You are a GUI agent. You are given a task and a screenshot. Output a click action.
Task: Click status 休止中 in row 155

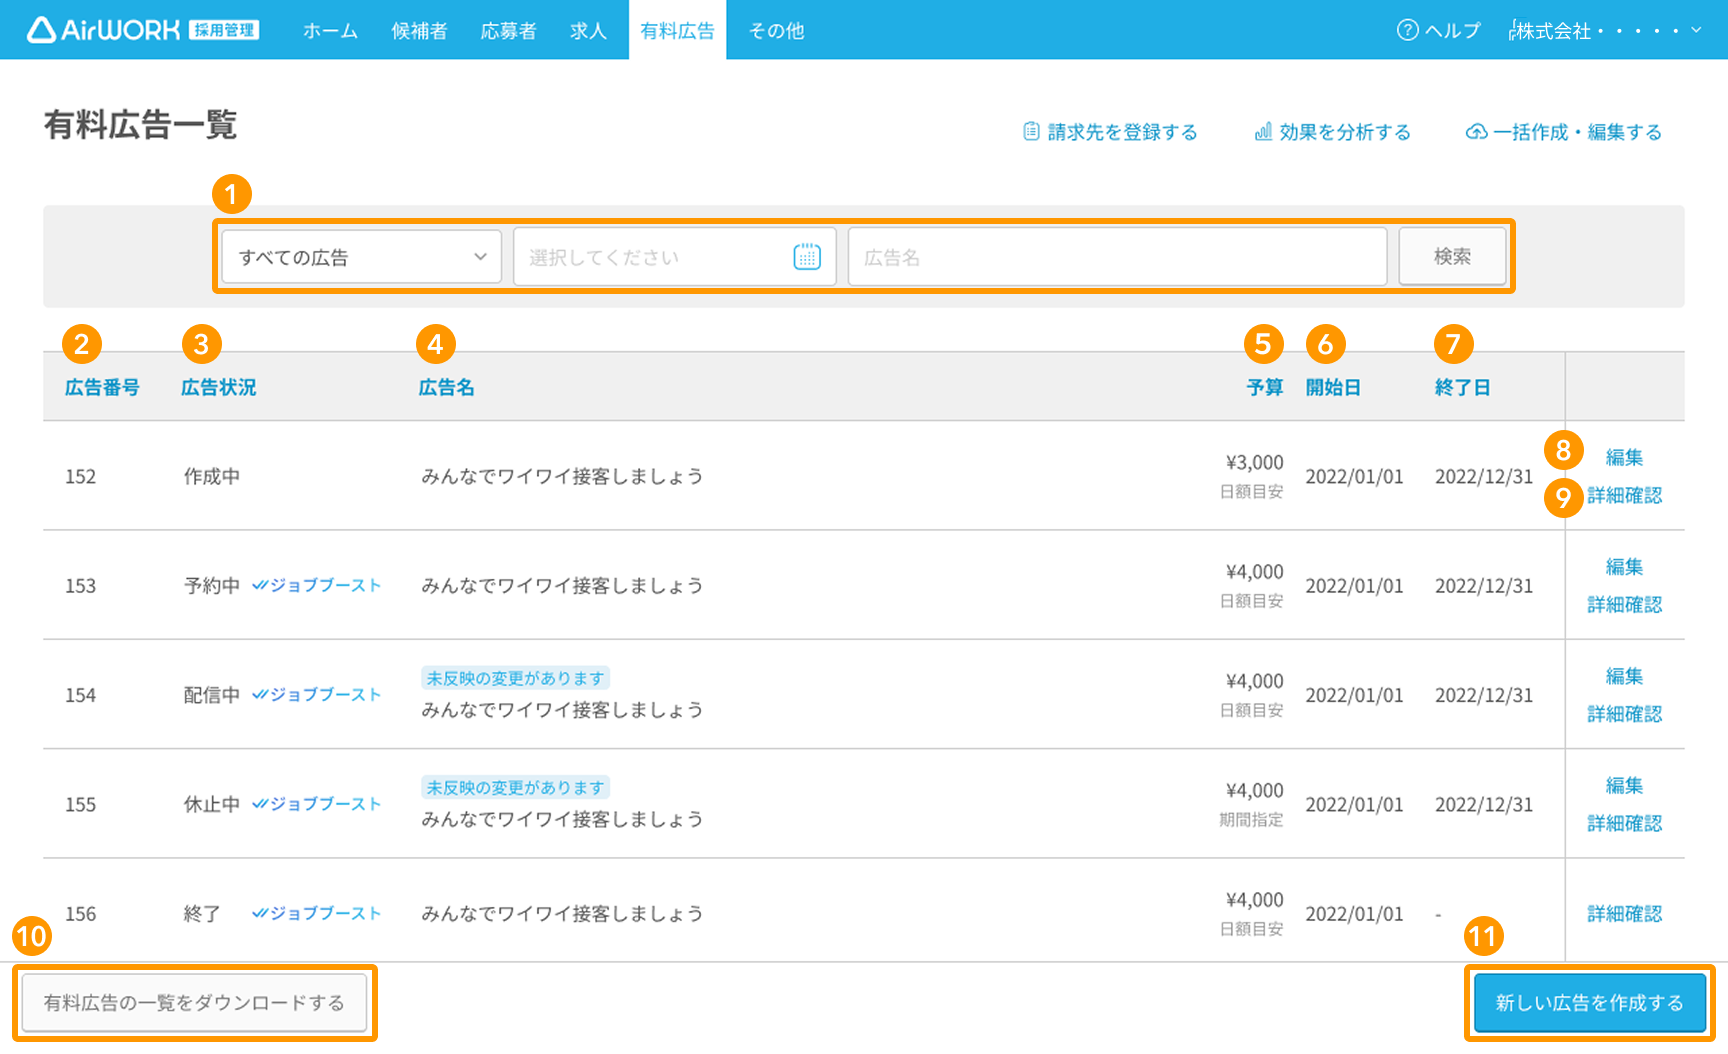(211, 804)
